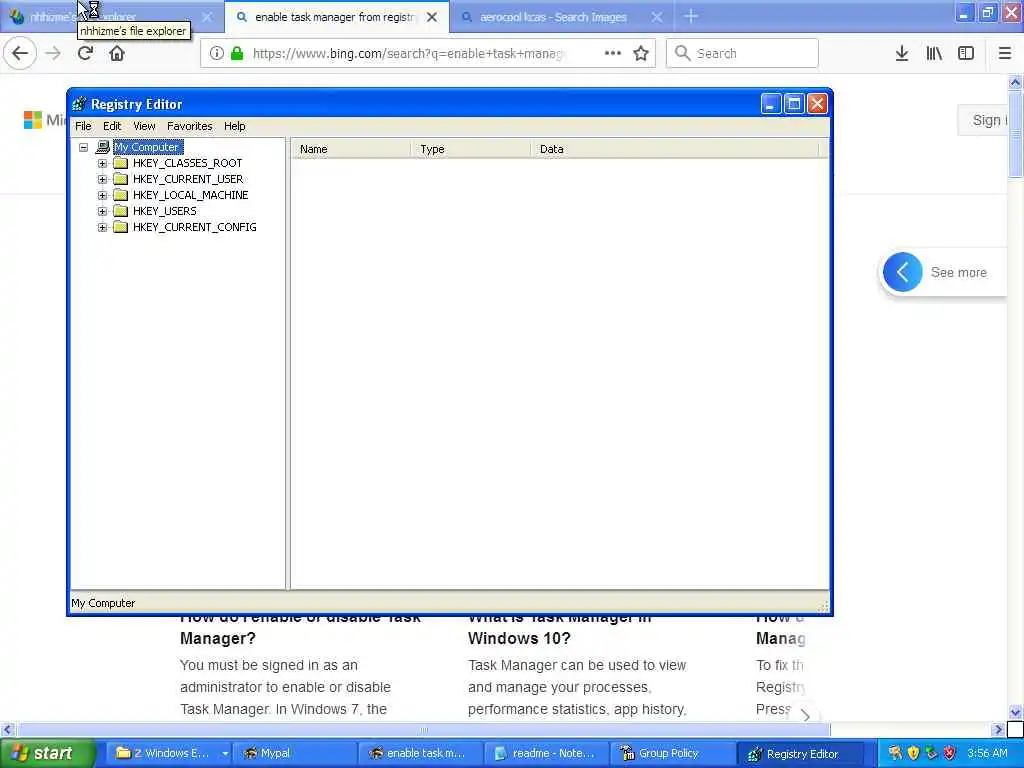
Task: Reload the browser page
Action: 85,54
